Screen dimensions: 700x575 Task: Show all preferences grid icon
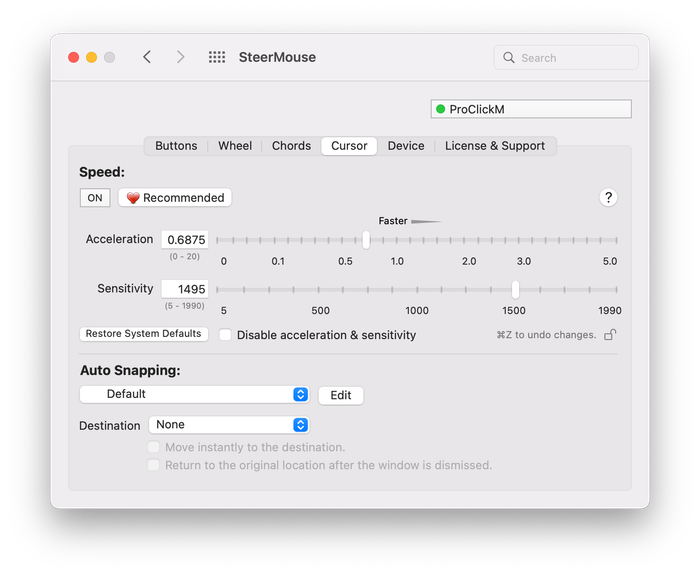click(217, 57)
